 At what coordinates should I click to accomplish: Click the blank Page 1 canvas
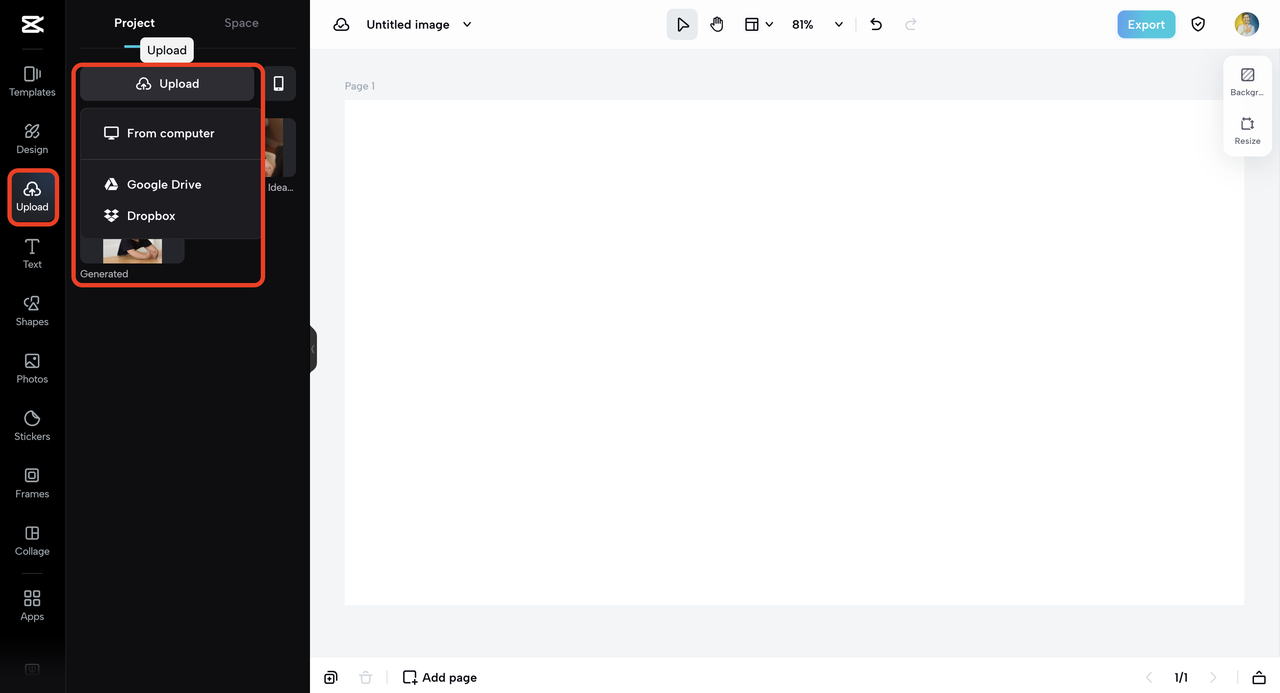point(794,352)
